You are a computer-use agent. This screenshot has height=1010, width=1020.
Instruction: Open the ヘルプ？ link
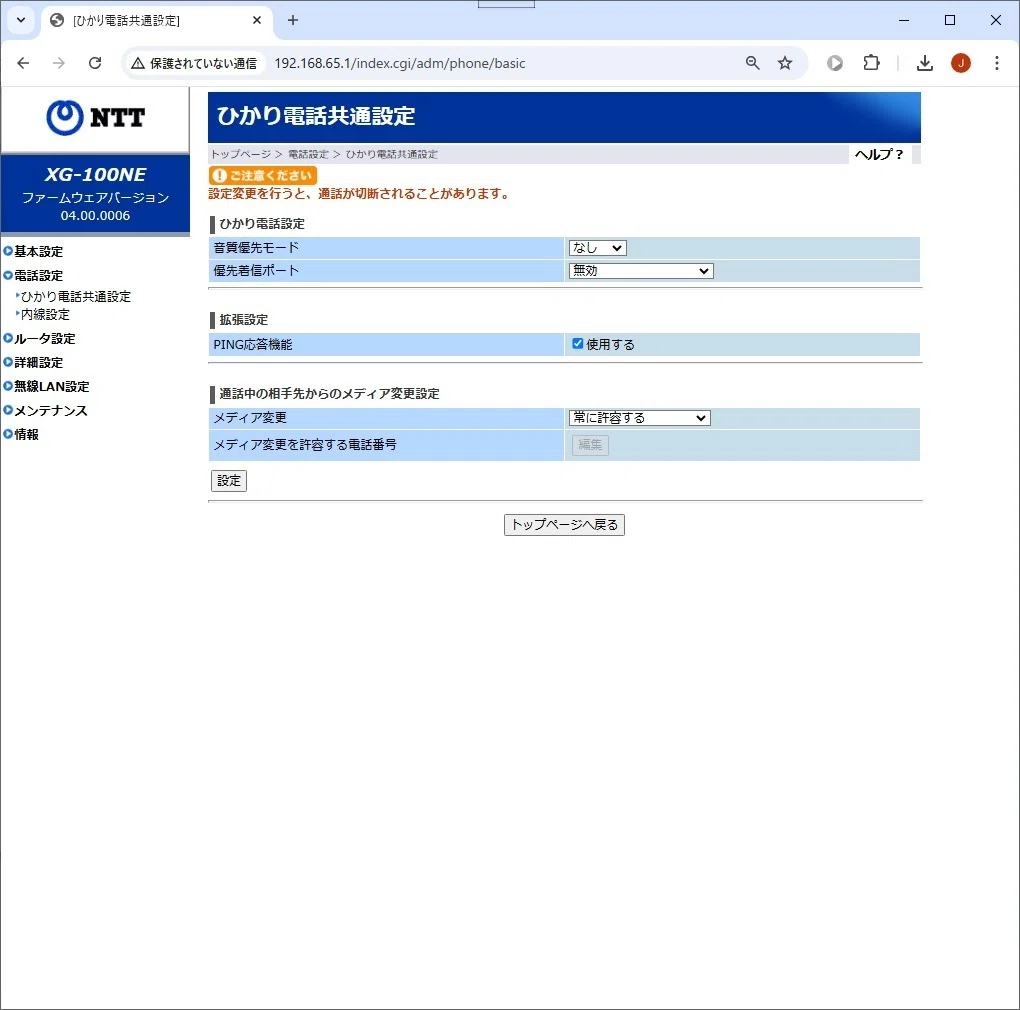click(x=879, y=154)
